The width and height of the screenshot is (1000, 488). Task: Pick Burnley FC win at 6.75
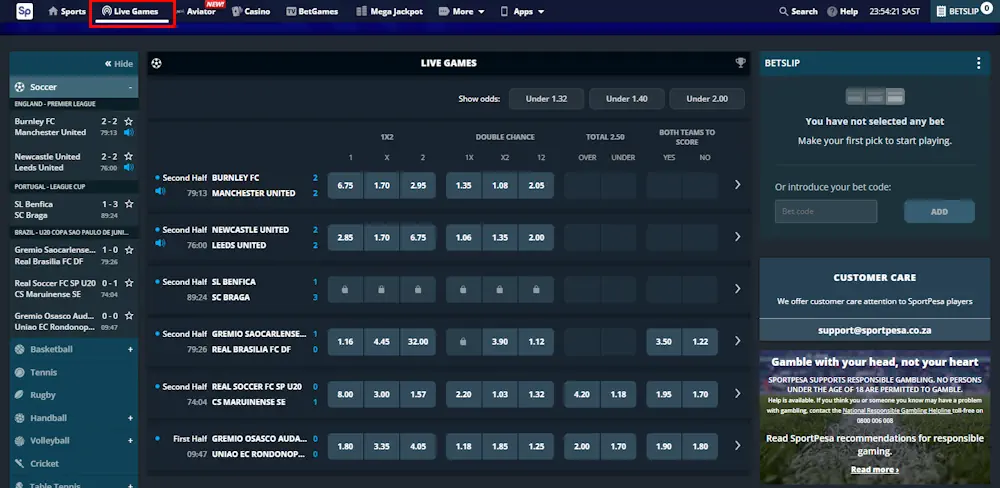[345, 186]
